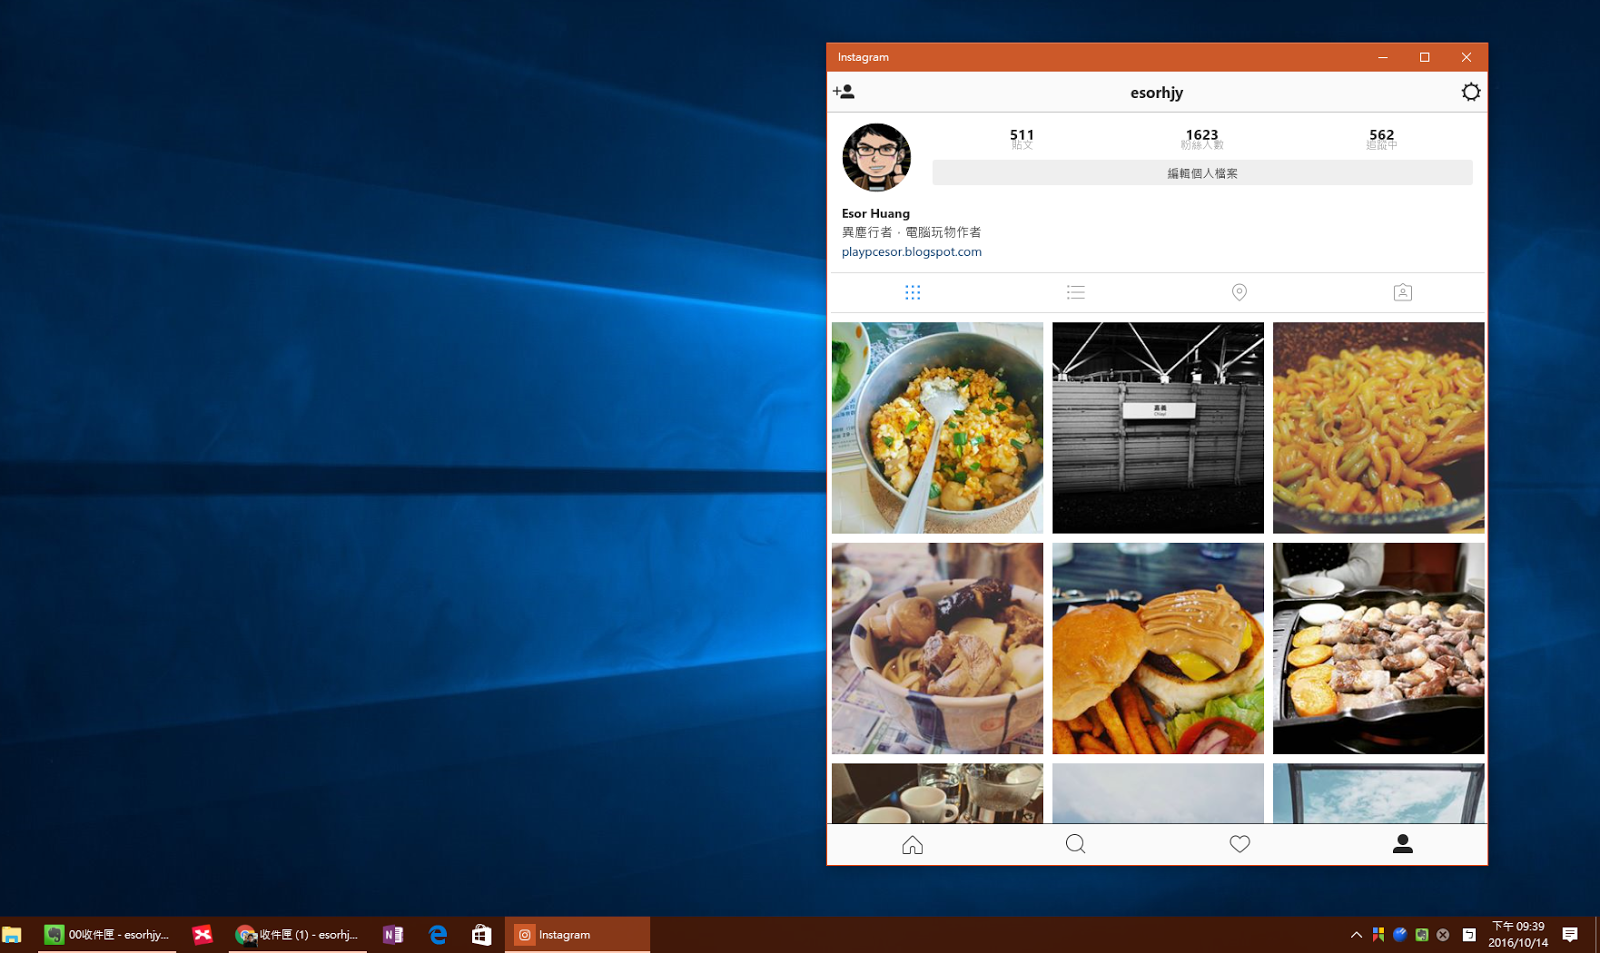Open the 1623 followers list
Screen dimensions: 1600x953
pos(1202,138)
